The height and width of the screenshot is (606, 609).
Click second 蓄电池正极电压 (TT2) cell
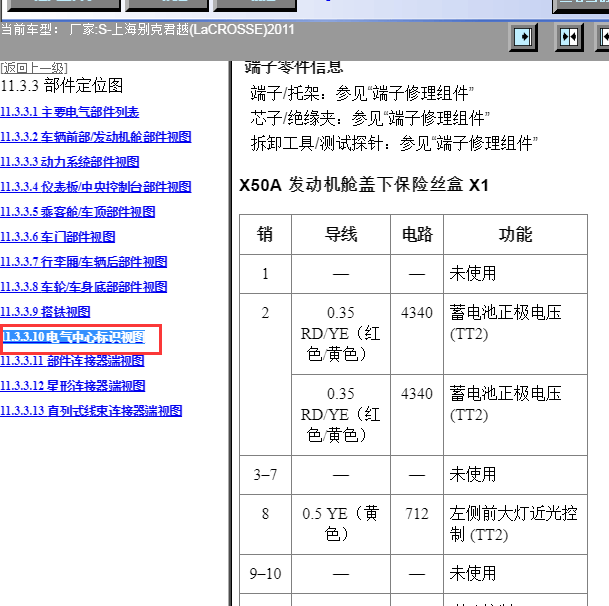coord(515,415)
